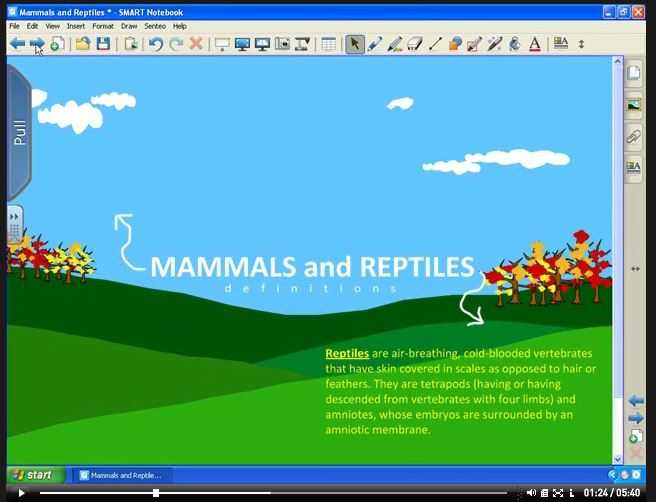The width and height of the screenshot is (656, 502).
Task: Click the Mammals and Reptiles taskbar button
Action: pos(121,475)
